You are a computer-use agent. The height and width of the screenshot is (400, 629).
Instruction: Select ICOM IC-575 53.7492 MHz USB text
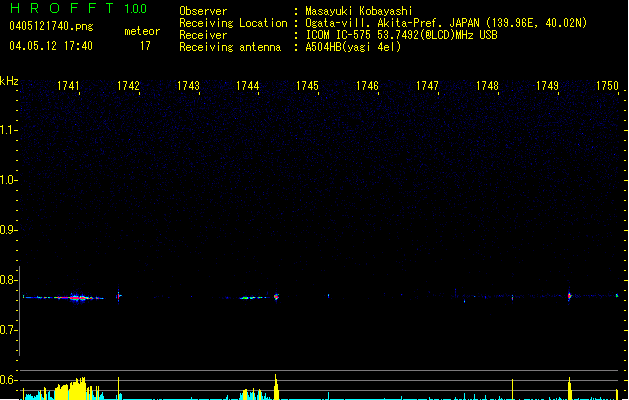[401, 35]
